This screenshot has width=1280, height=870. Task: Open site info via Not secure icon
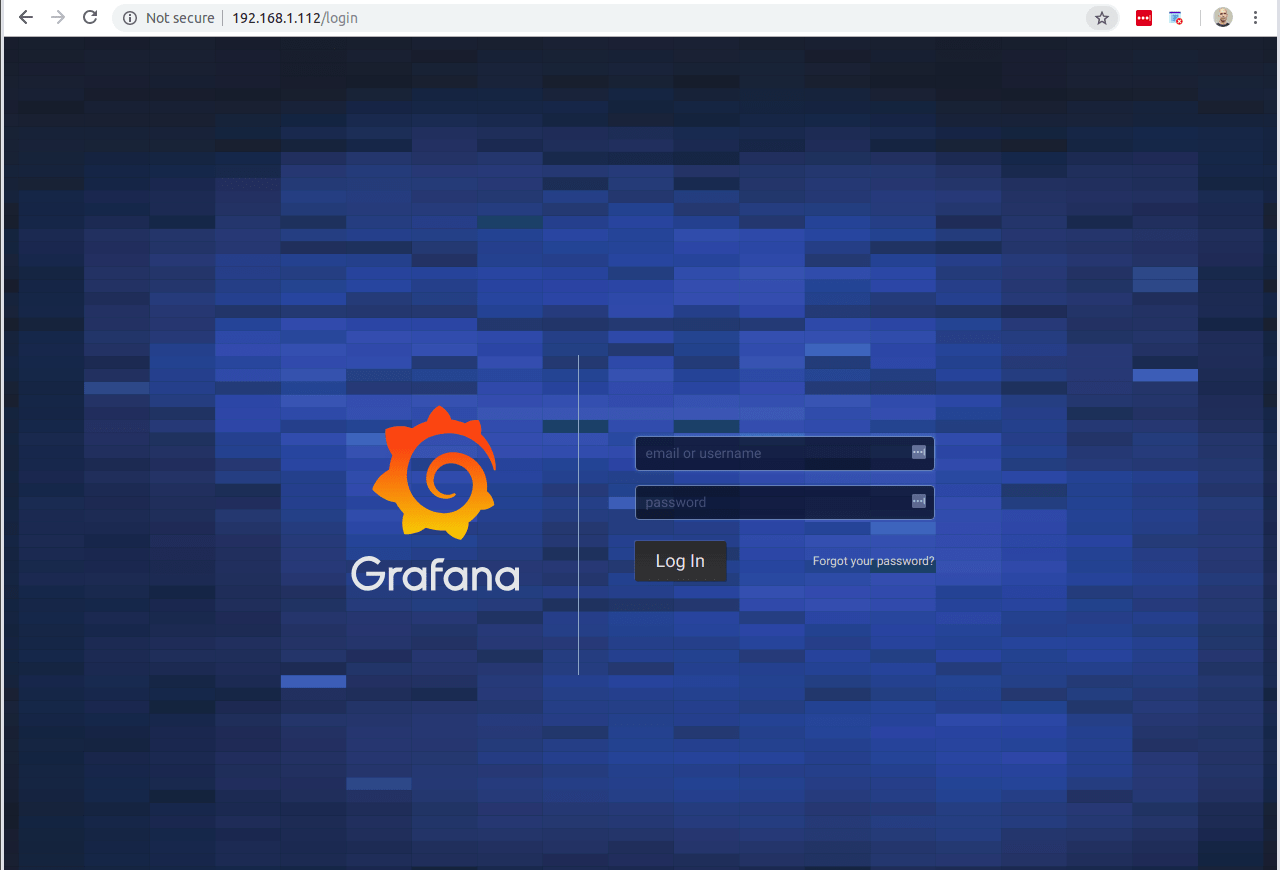pos(129,18)
